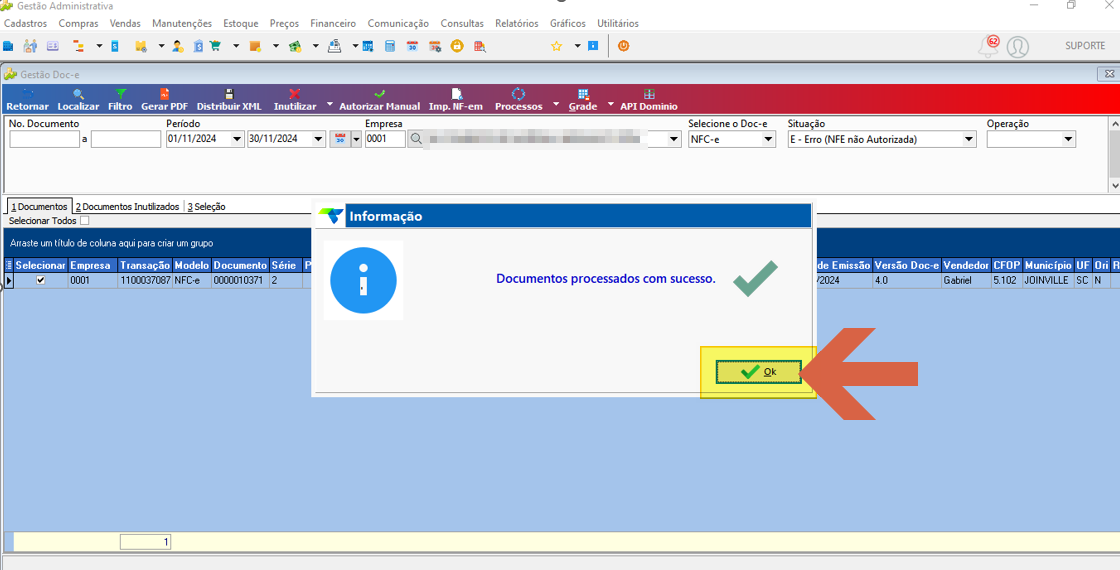This screenshot has height=570, width=1120.
Task: Open the user profile avatar icon
Action: pyautogui.click(x=1017, y=47)
